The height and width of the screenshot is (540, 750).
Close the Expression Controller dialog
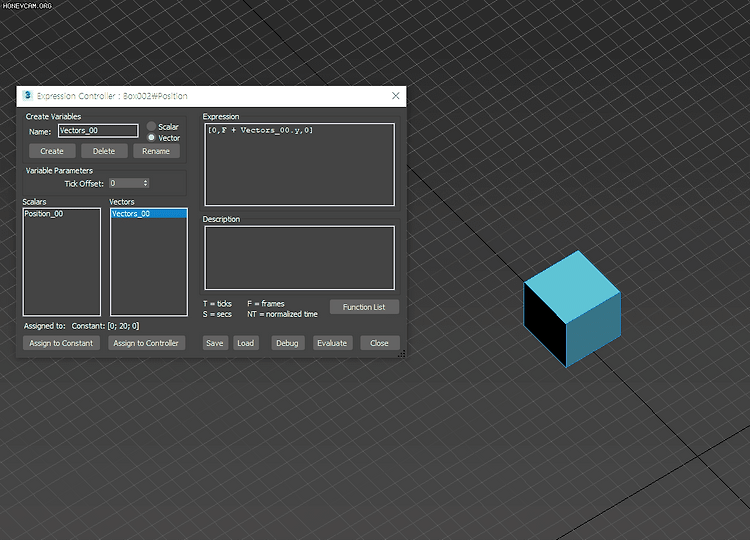(396, 96)
